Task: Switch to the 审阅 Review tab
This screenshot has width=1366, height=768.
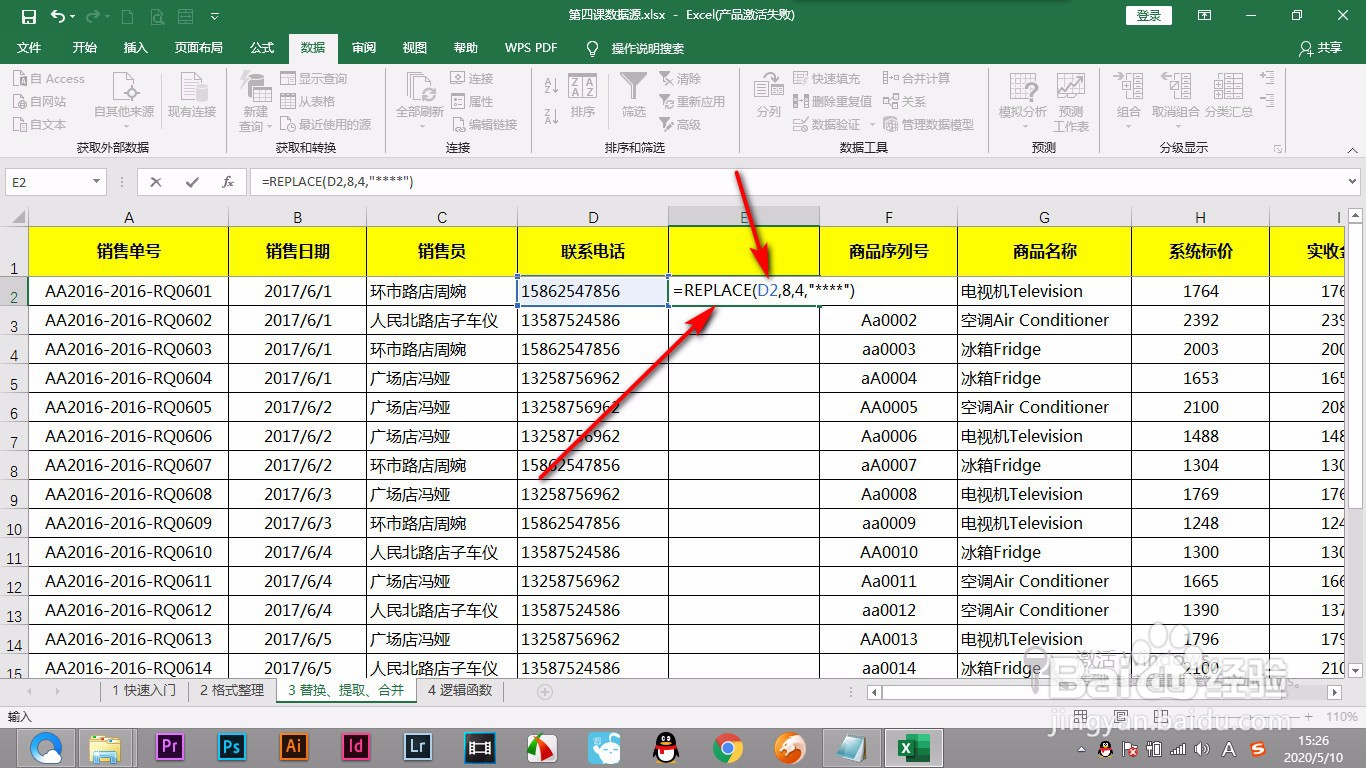Action: pos(364,48)
